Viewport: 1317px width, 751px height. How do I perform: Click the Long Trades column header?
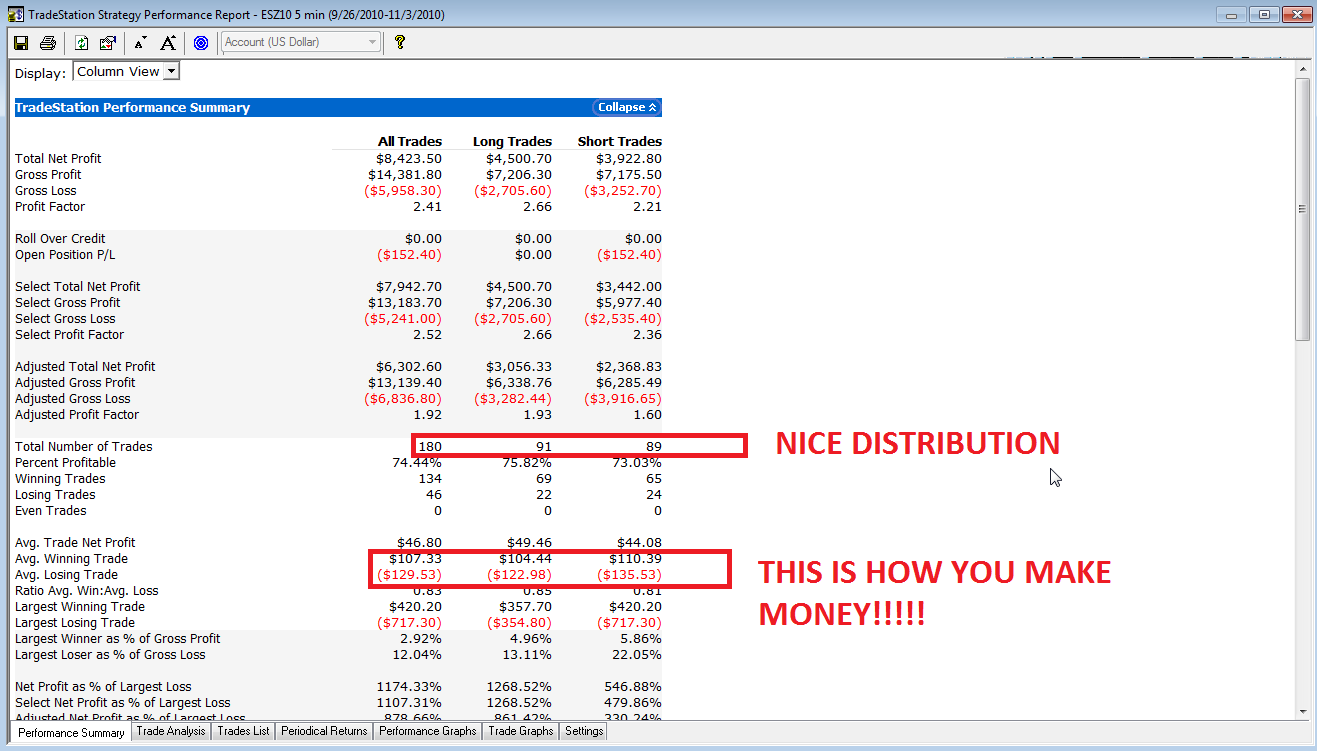[512, 142]
